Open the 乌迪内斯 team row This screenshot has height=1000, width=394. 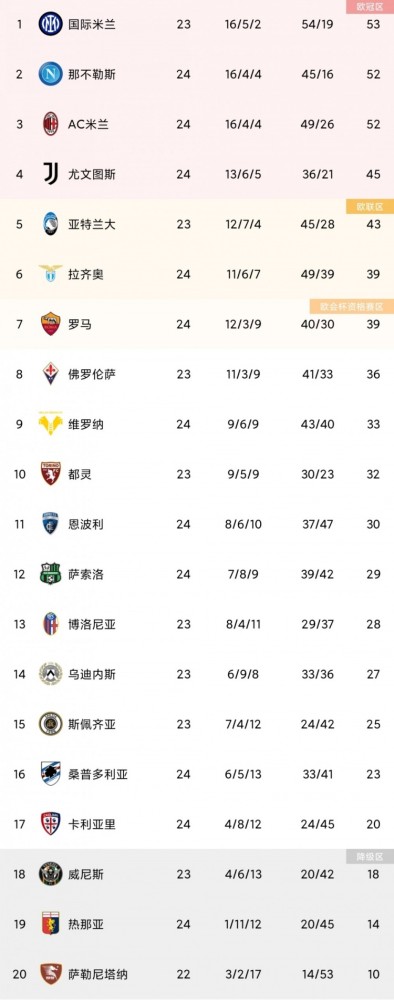coord(197,674)
